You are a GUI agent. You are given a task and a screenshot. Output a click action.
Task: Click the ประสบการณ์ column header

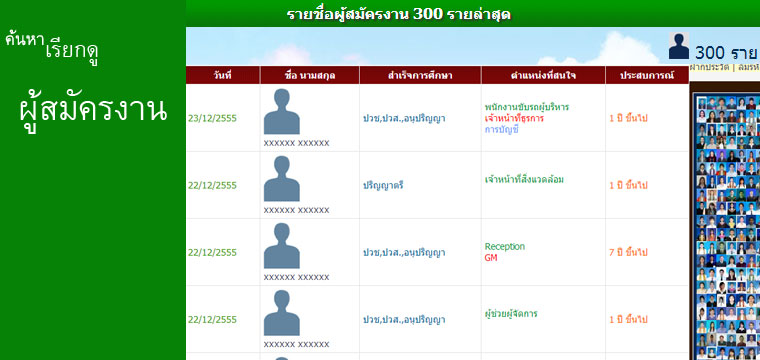click(647, 76)
